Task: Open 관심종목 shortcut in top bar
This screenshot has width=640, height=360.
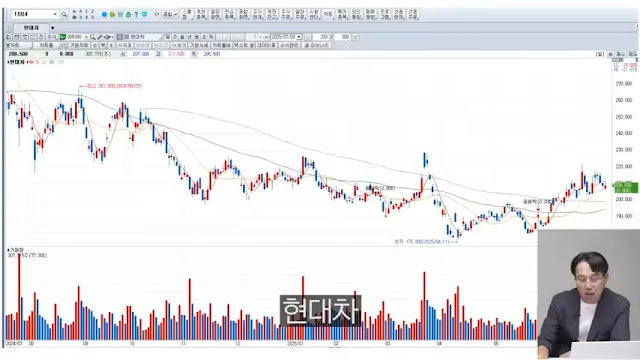Action: pyautogui.click(x=229, y=14)
